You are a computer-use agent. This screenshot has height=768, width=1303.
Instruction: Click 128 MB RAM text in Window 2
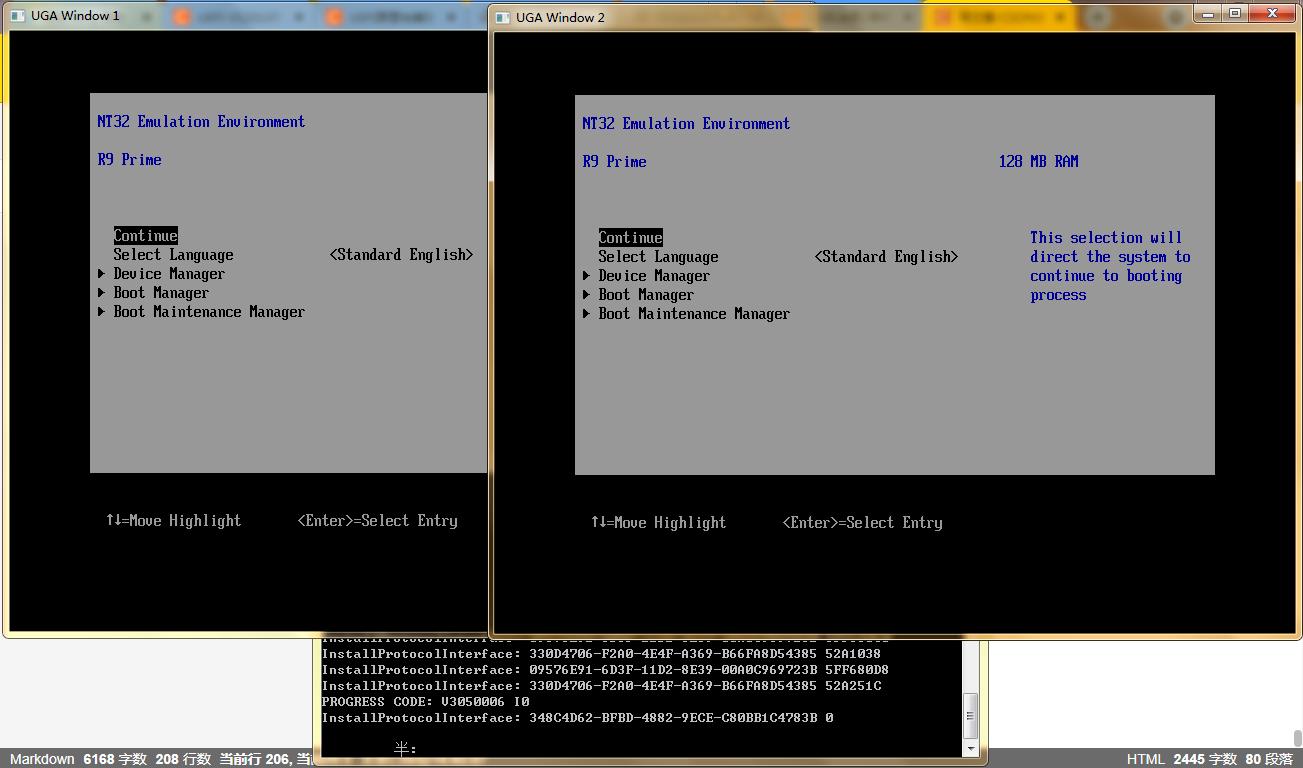point(1038,162)
